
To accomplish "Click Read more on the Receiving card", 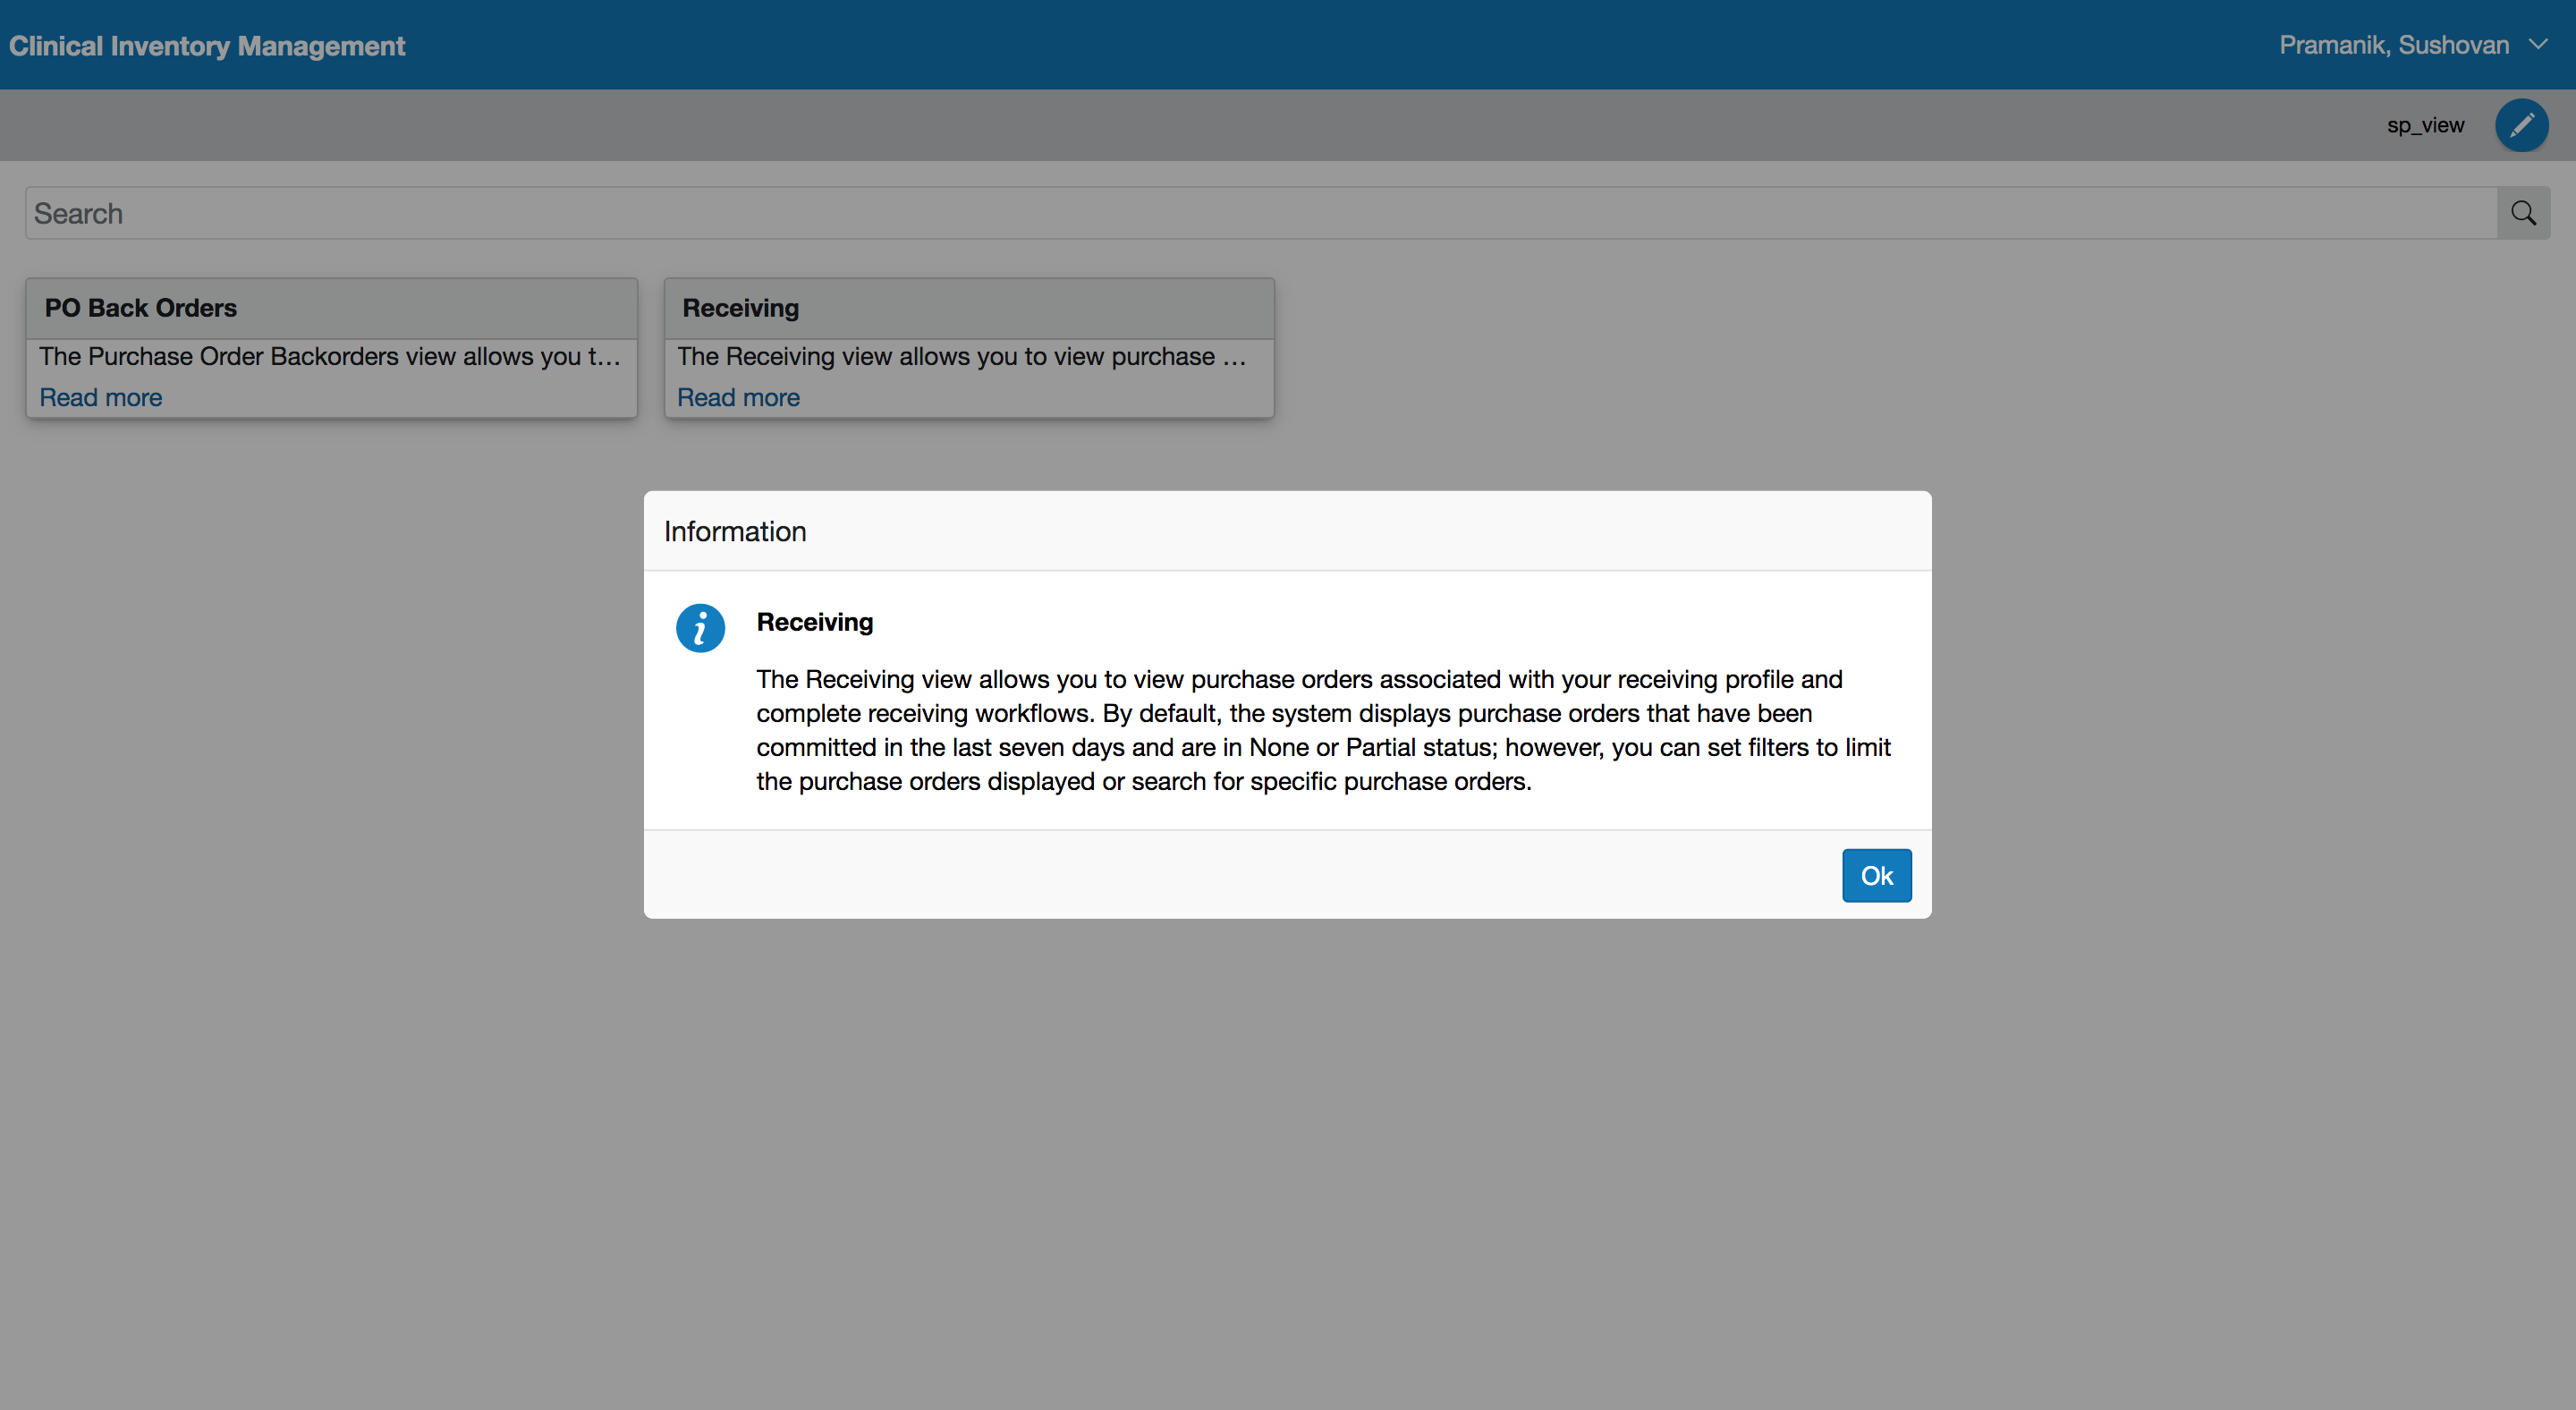I will 737,397.
